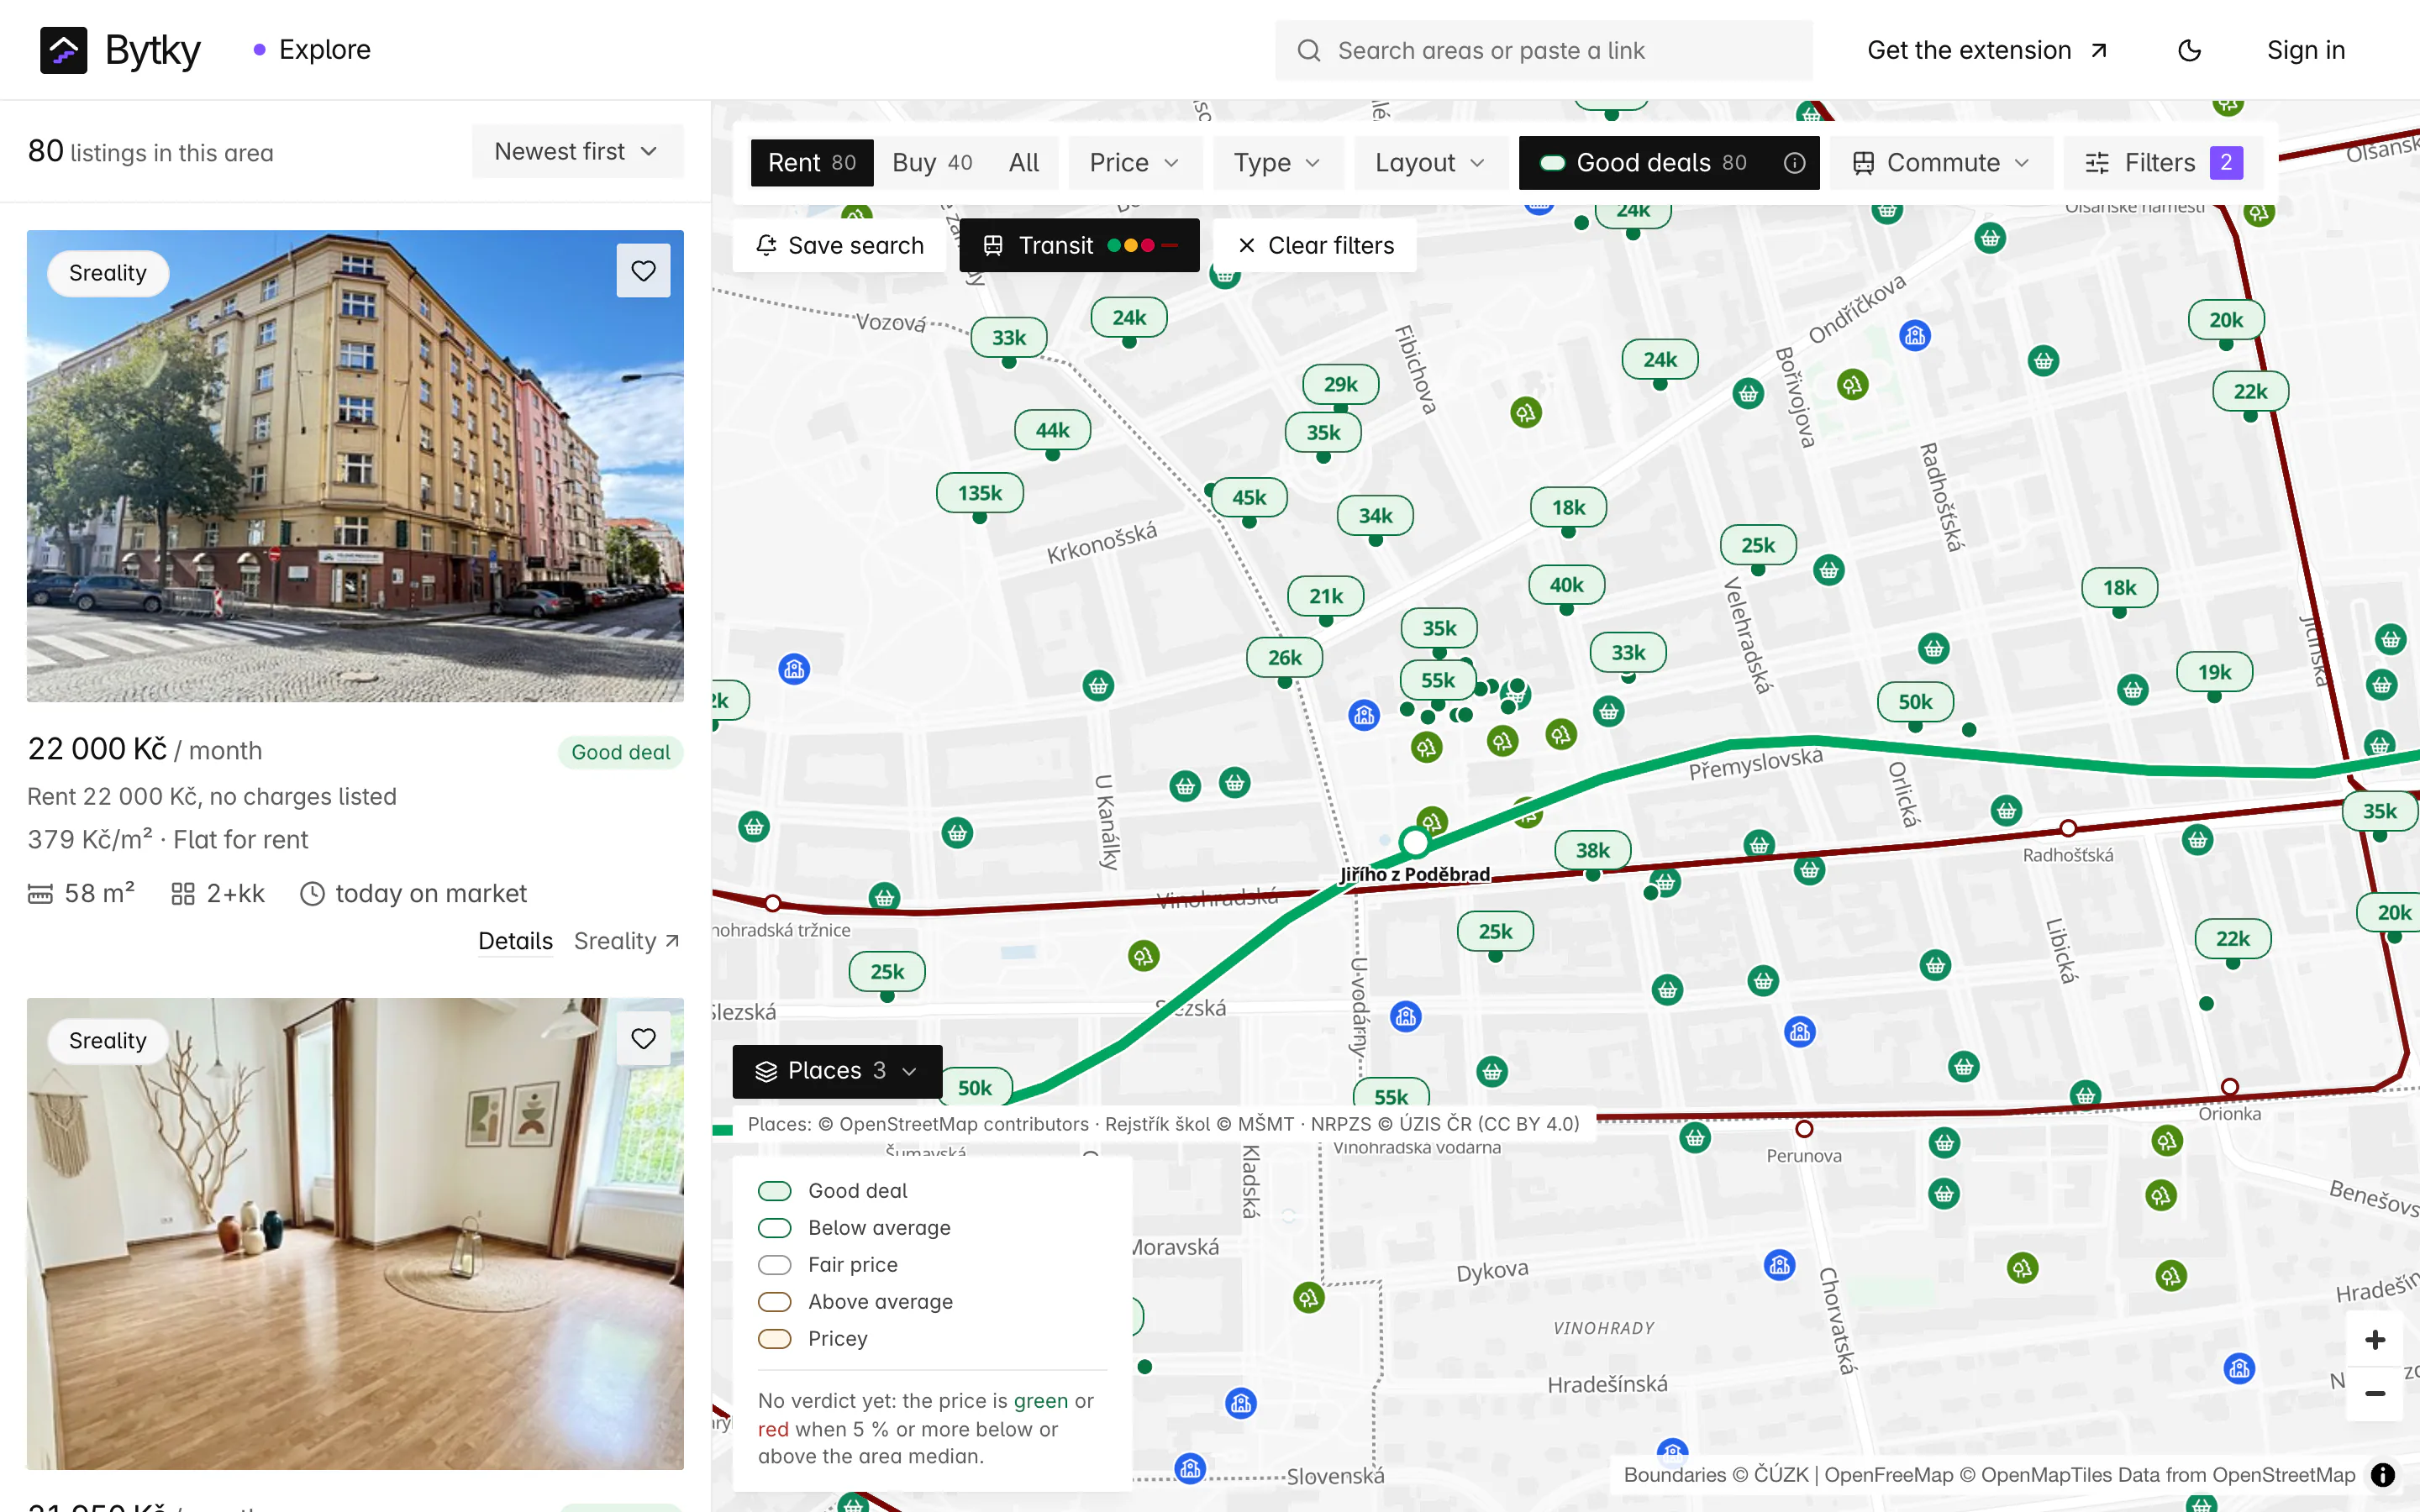
Task: Open the Commute dropdown
Action: [1941, 163]
